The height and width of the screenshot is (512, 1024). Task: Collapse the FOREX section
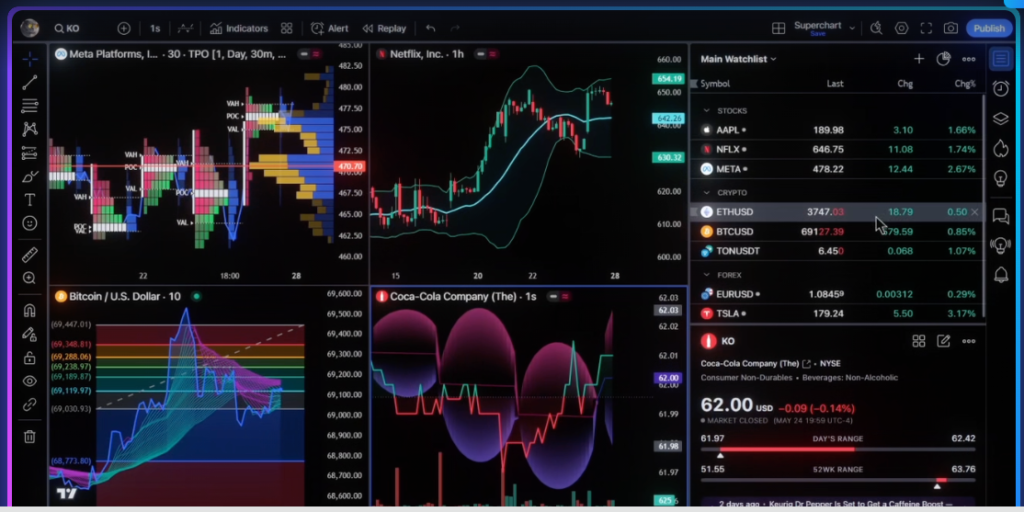(x=706, y=275)
